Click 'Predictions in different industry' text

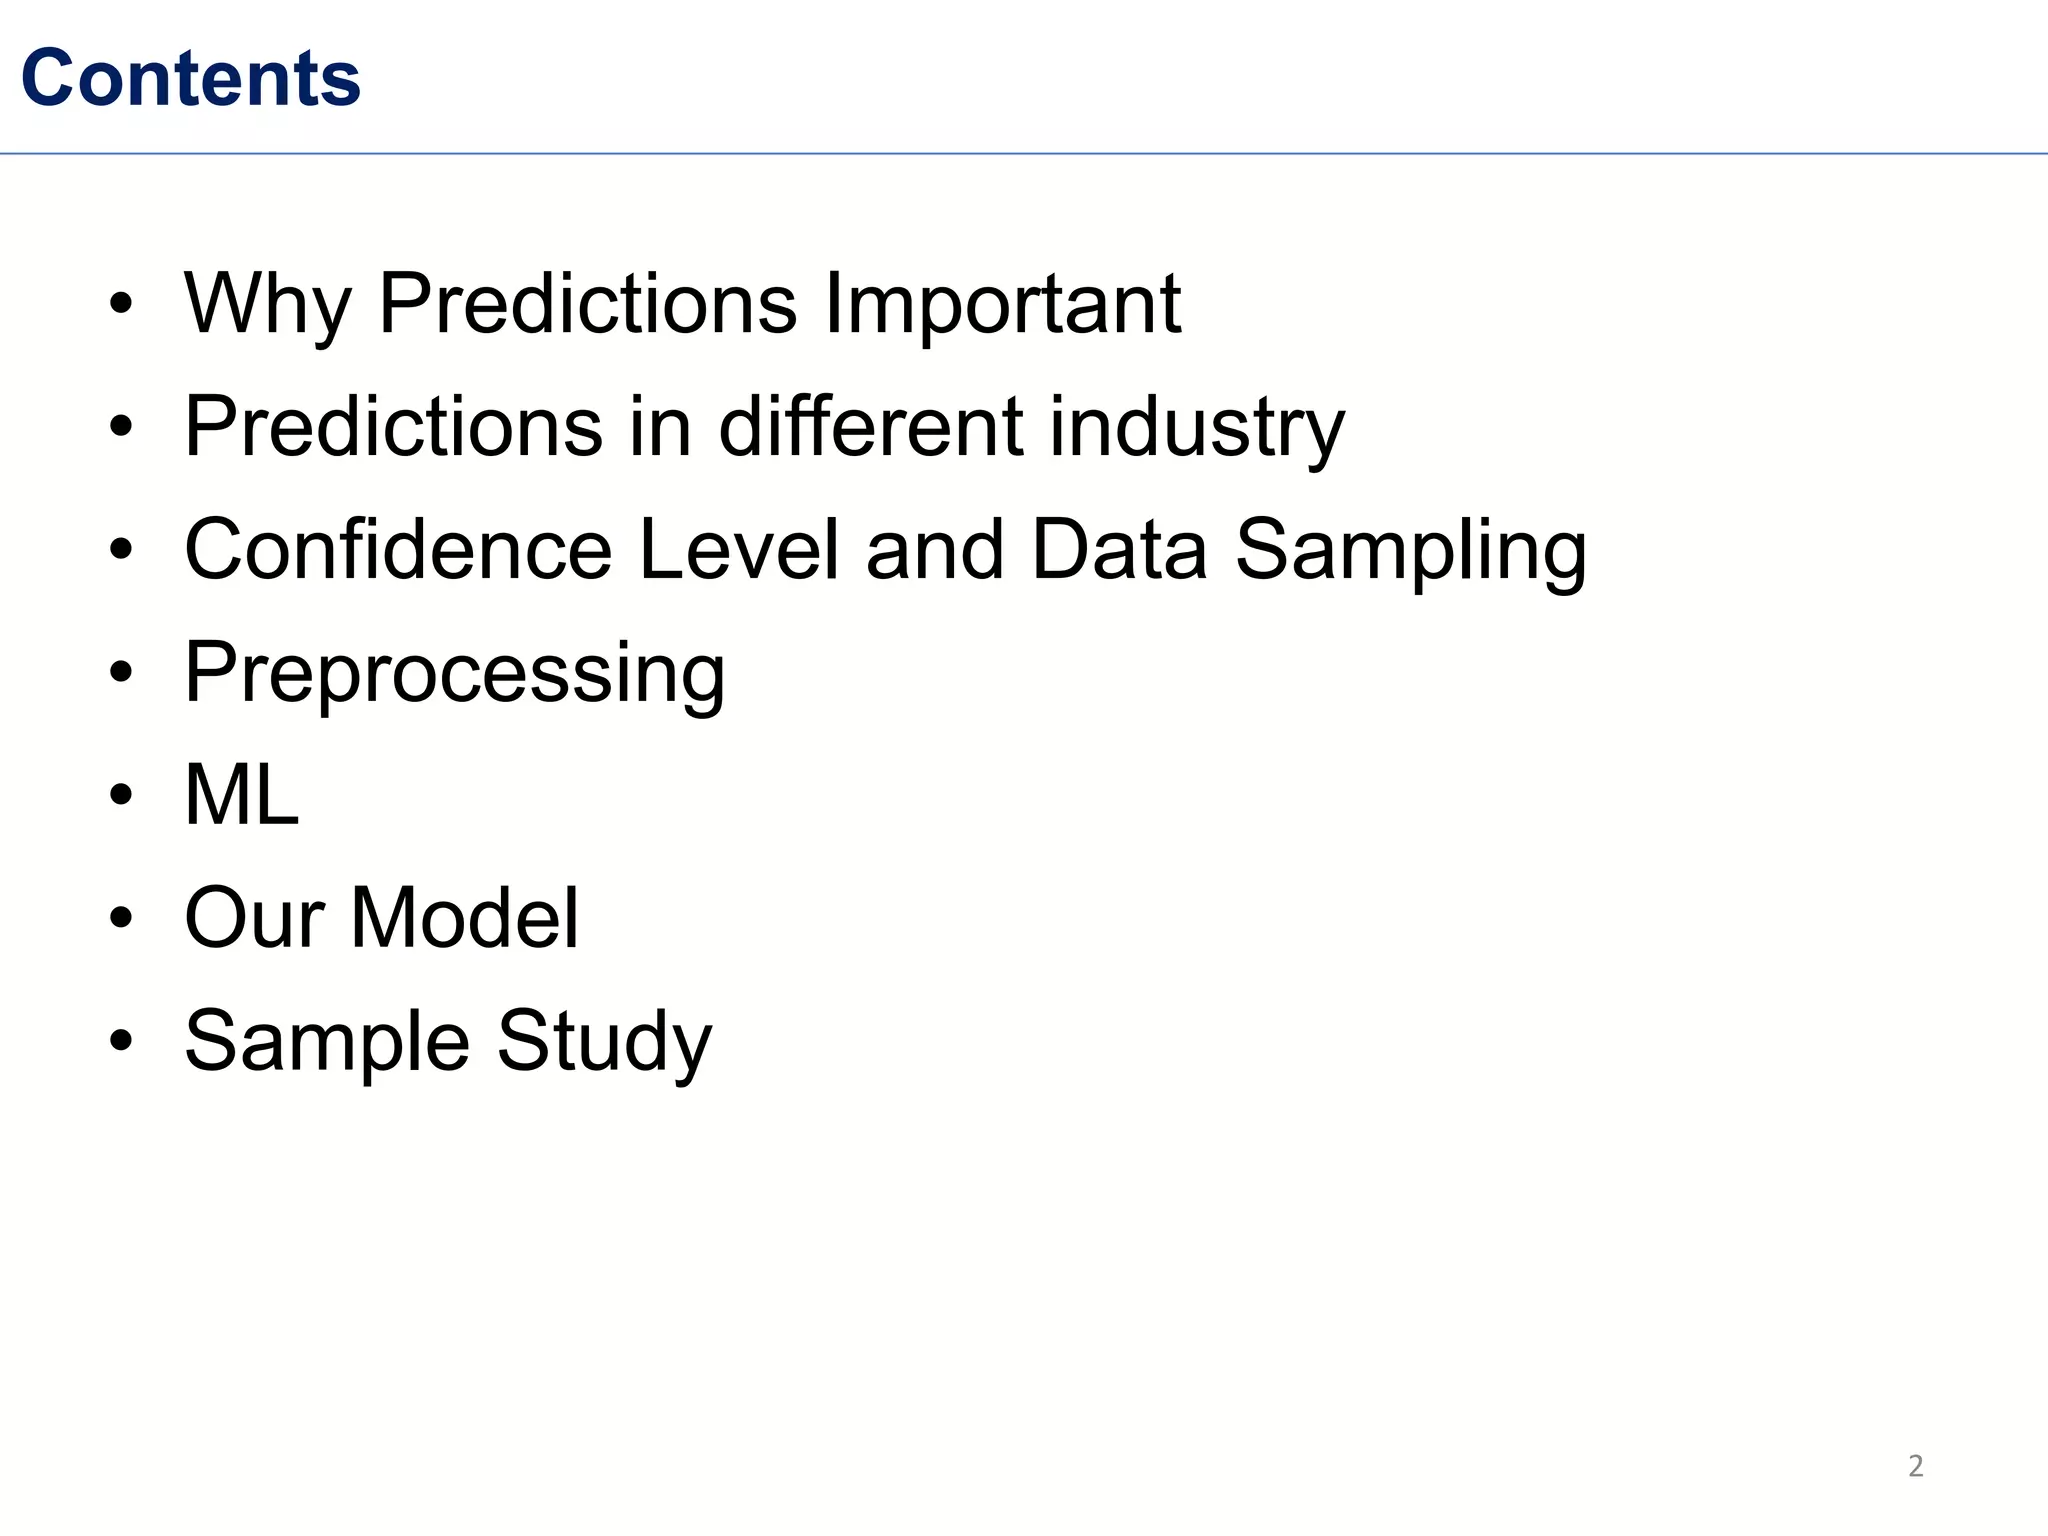pyautogui.click(x=764, y=426)
